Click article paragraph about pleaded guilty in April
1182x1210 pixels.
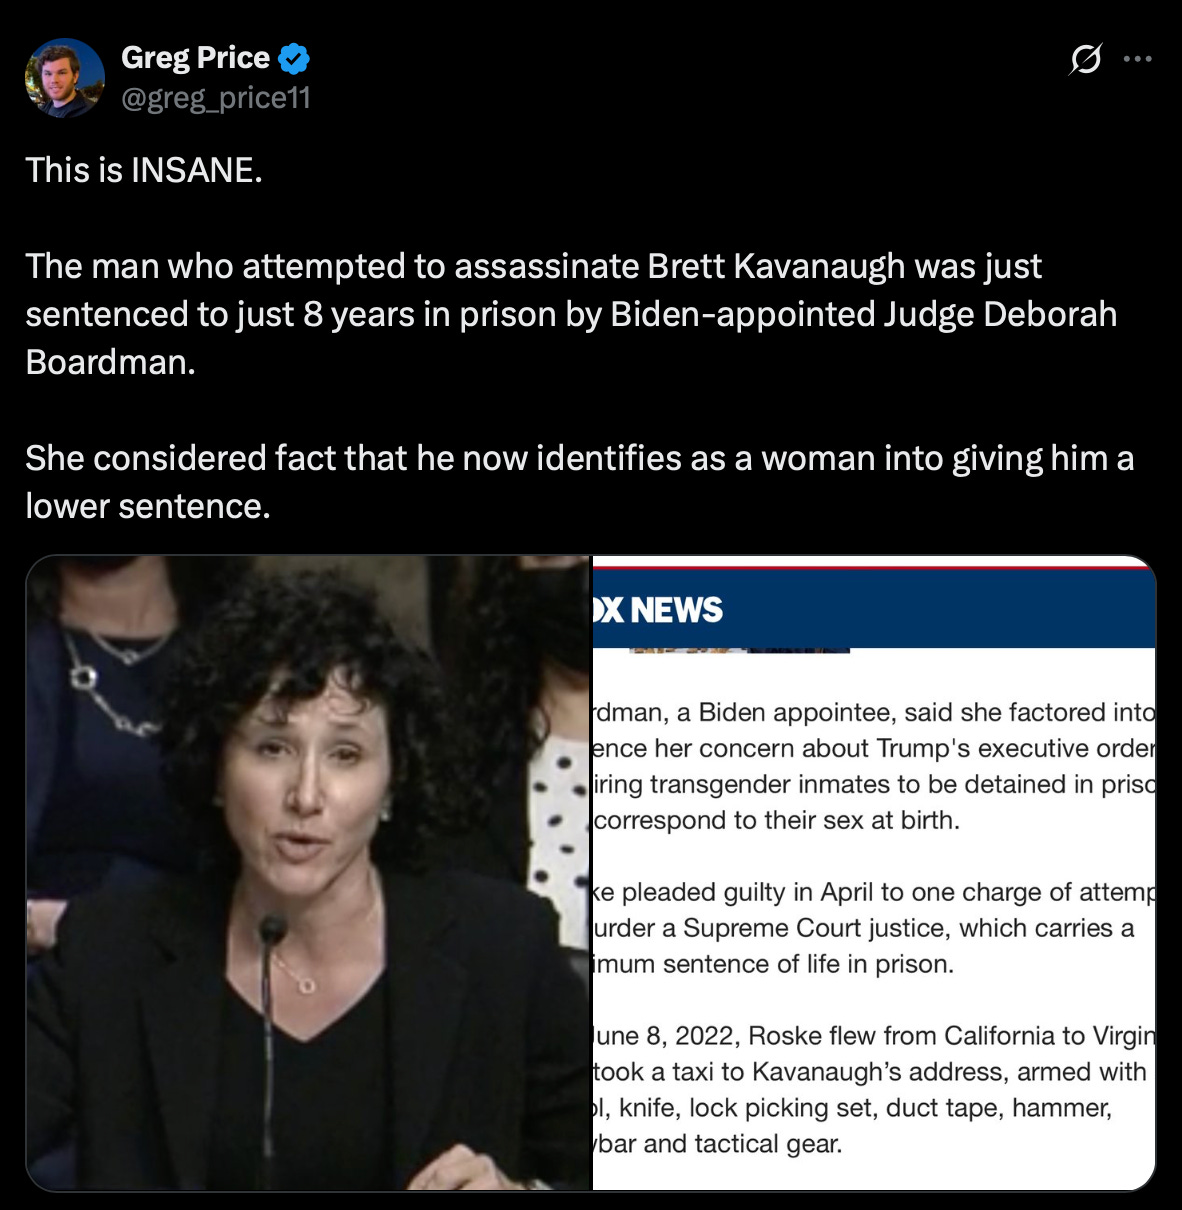tap(874, 928)
